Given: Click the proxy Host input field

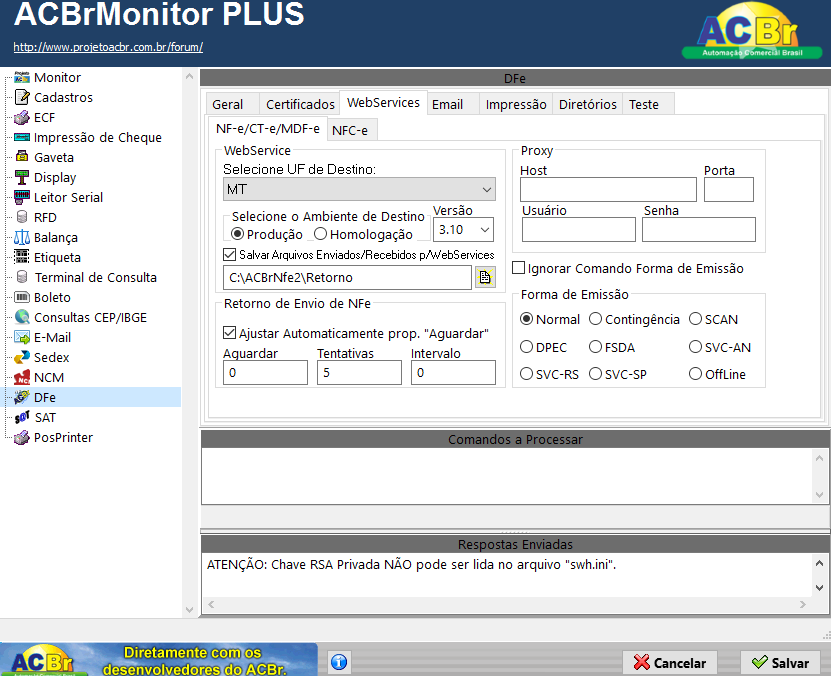Looking at the screenshot, I should (608, 190).
